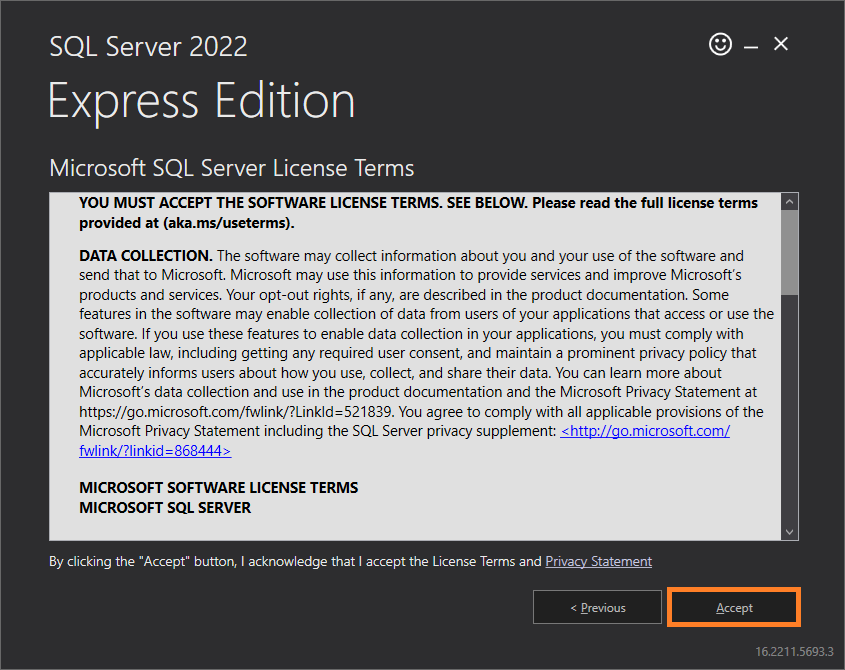Click the SQL Server 2022 header text
This screenshot has height=670, width=845.
pyautogui.click(x=148, y=46)
